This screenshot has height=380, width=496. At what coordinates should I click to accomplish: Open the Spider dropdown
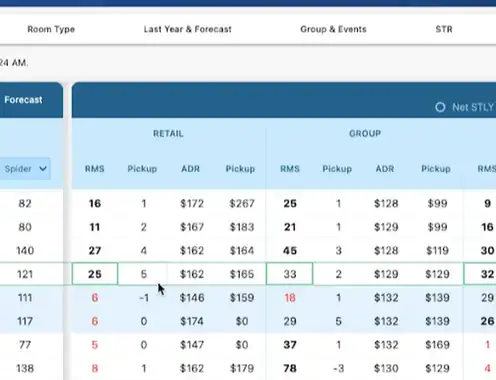(25, 169)
